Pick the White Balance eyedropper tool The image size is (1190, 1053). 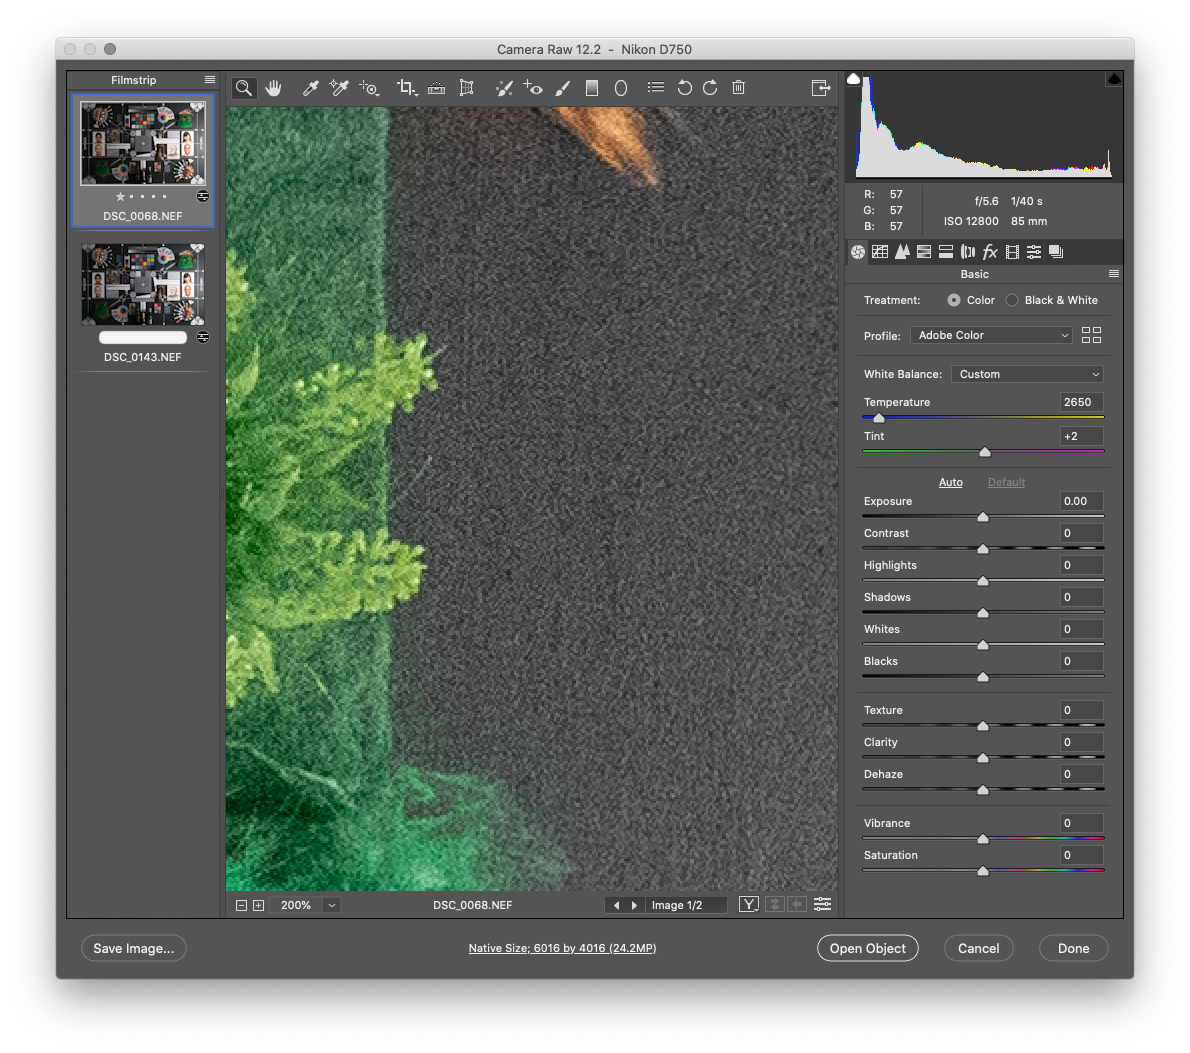coord(310,88)
